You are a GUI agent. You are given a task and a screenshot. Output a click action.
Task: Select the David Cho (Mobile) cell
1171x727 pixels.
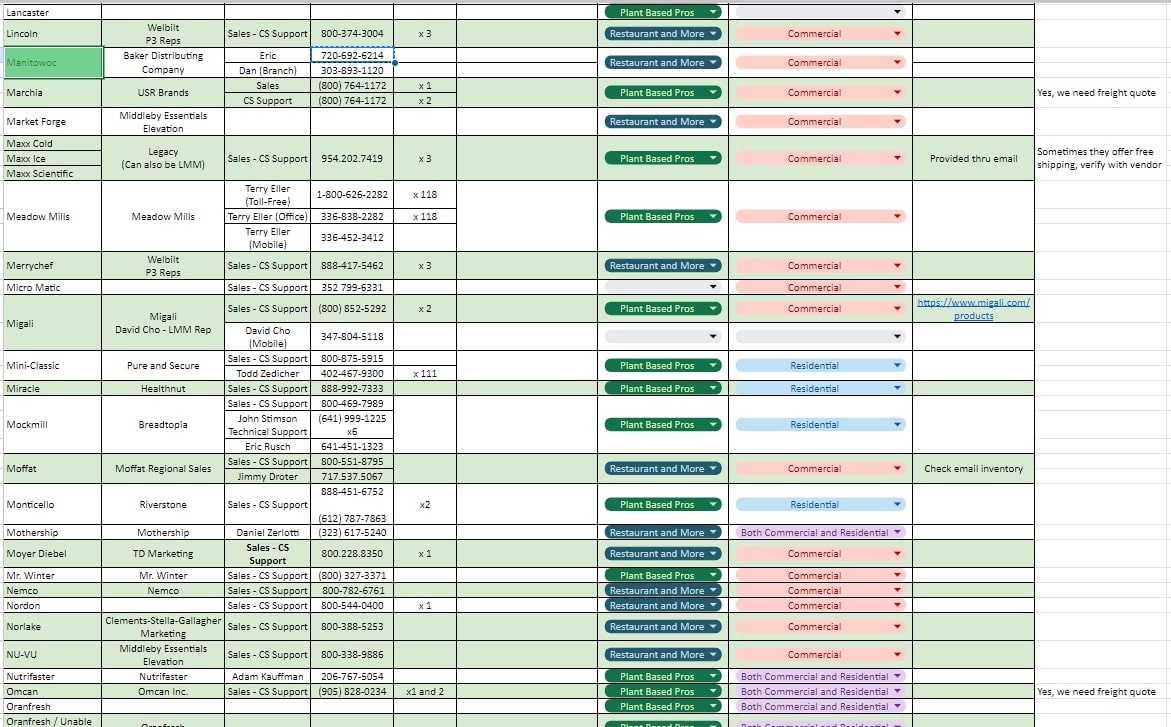tap(267, 337)
